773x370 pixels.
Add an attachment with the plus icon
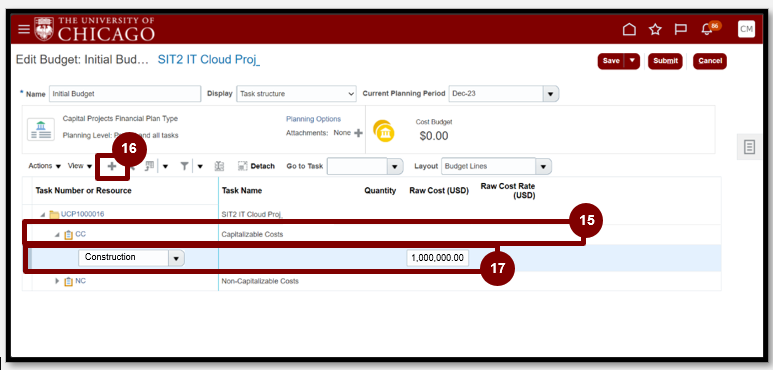pos(358,133)
